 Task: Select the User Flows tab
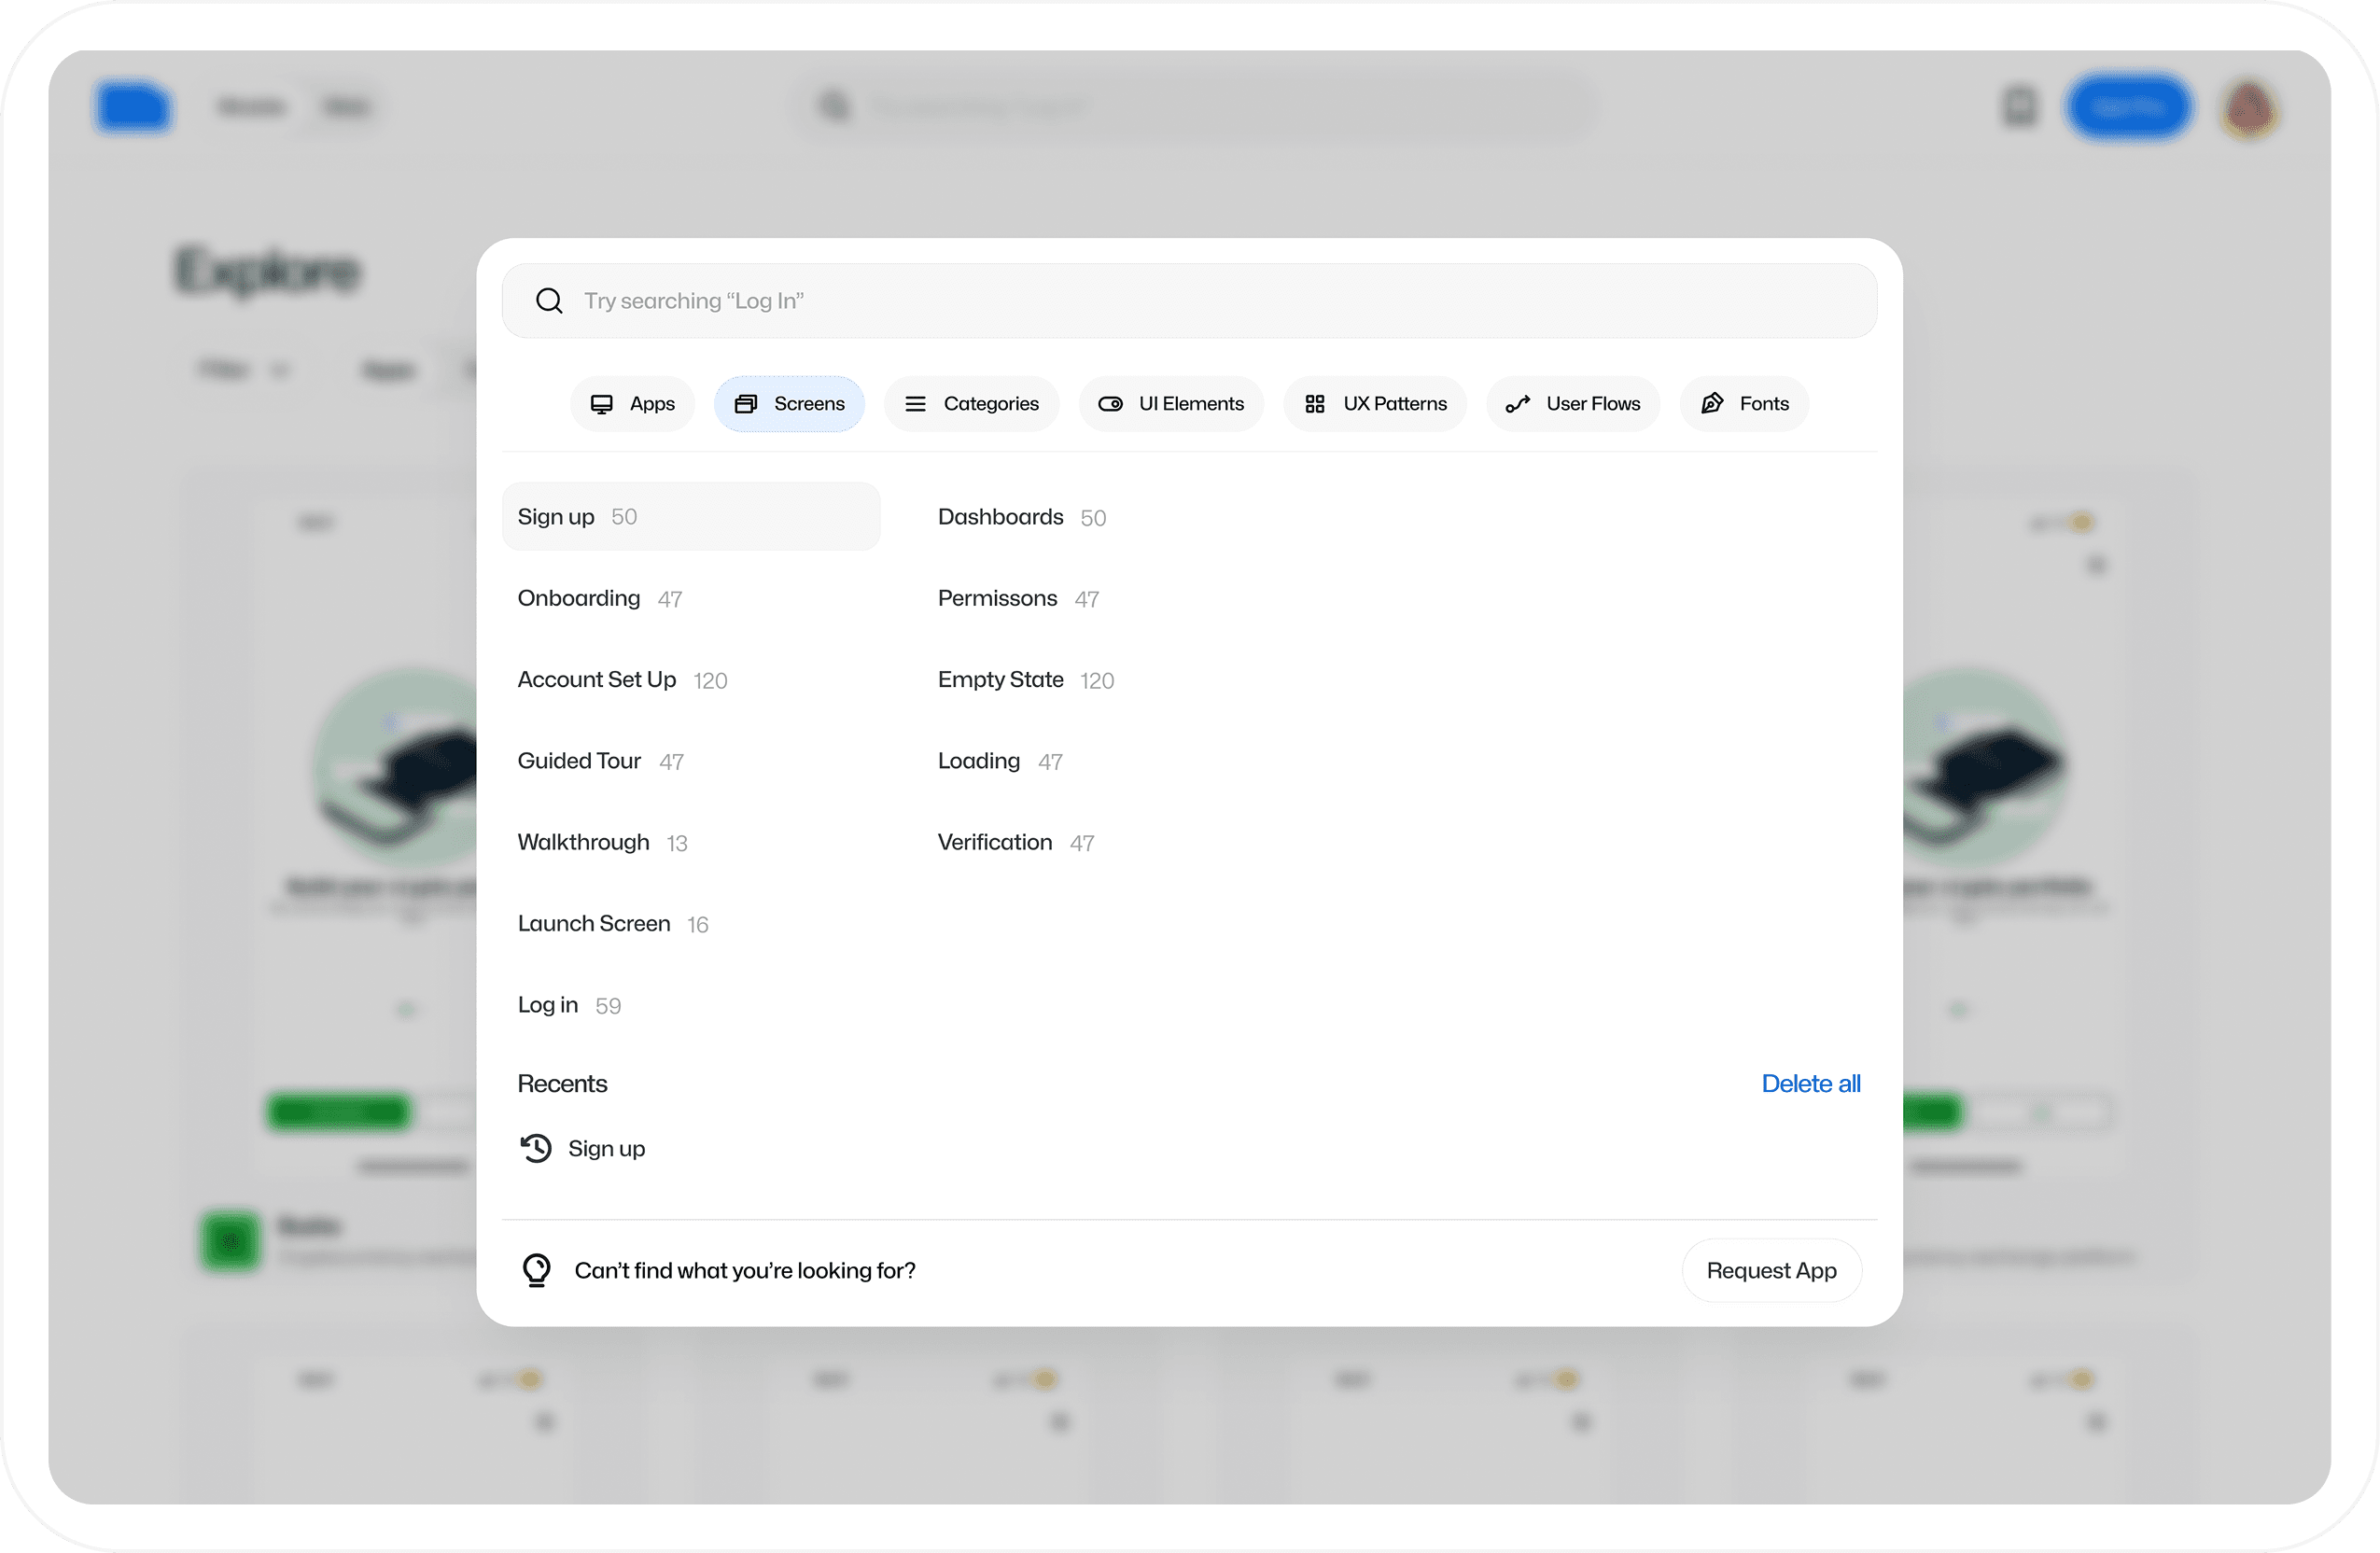(x=1573, y=404)
